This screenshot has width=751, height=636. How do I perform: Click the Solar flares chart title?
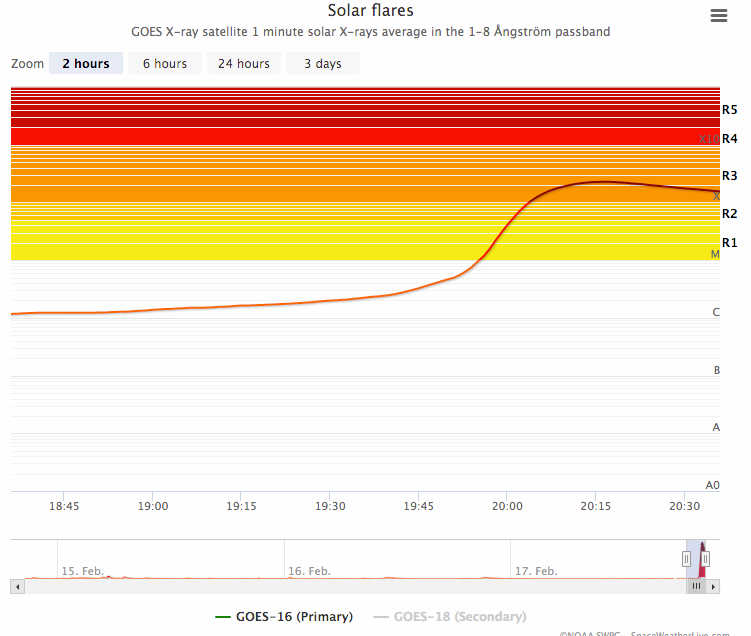tap(370, 11)
